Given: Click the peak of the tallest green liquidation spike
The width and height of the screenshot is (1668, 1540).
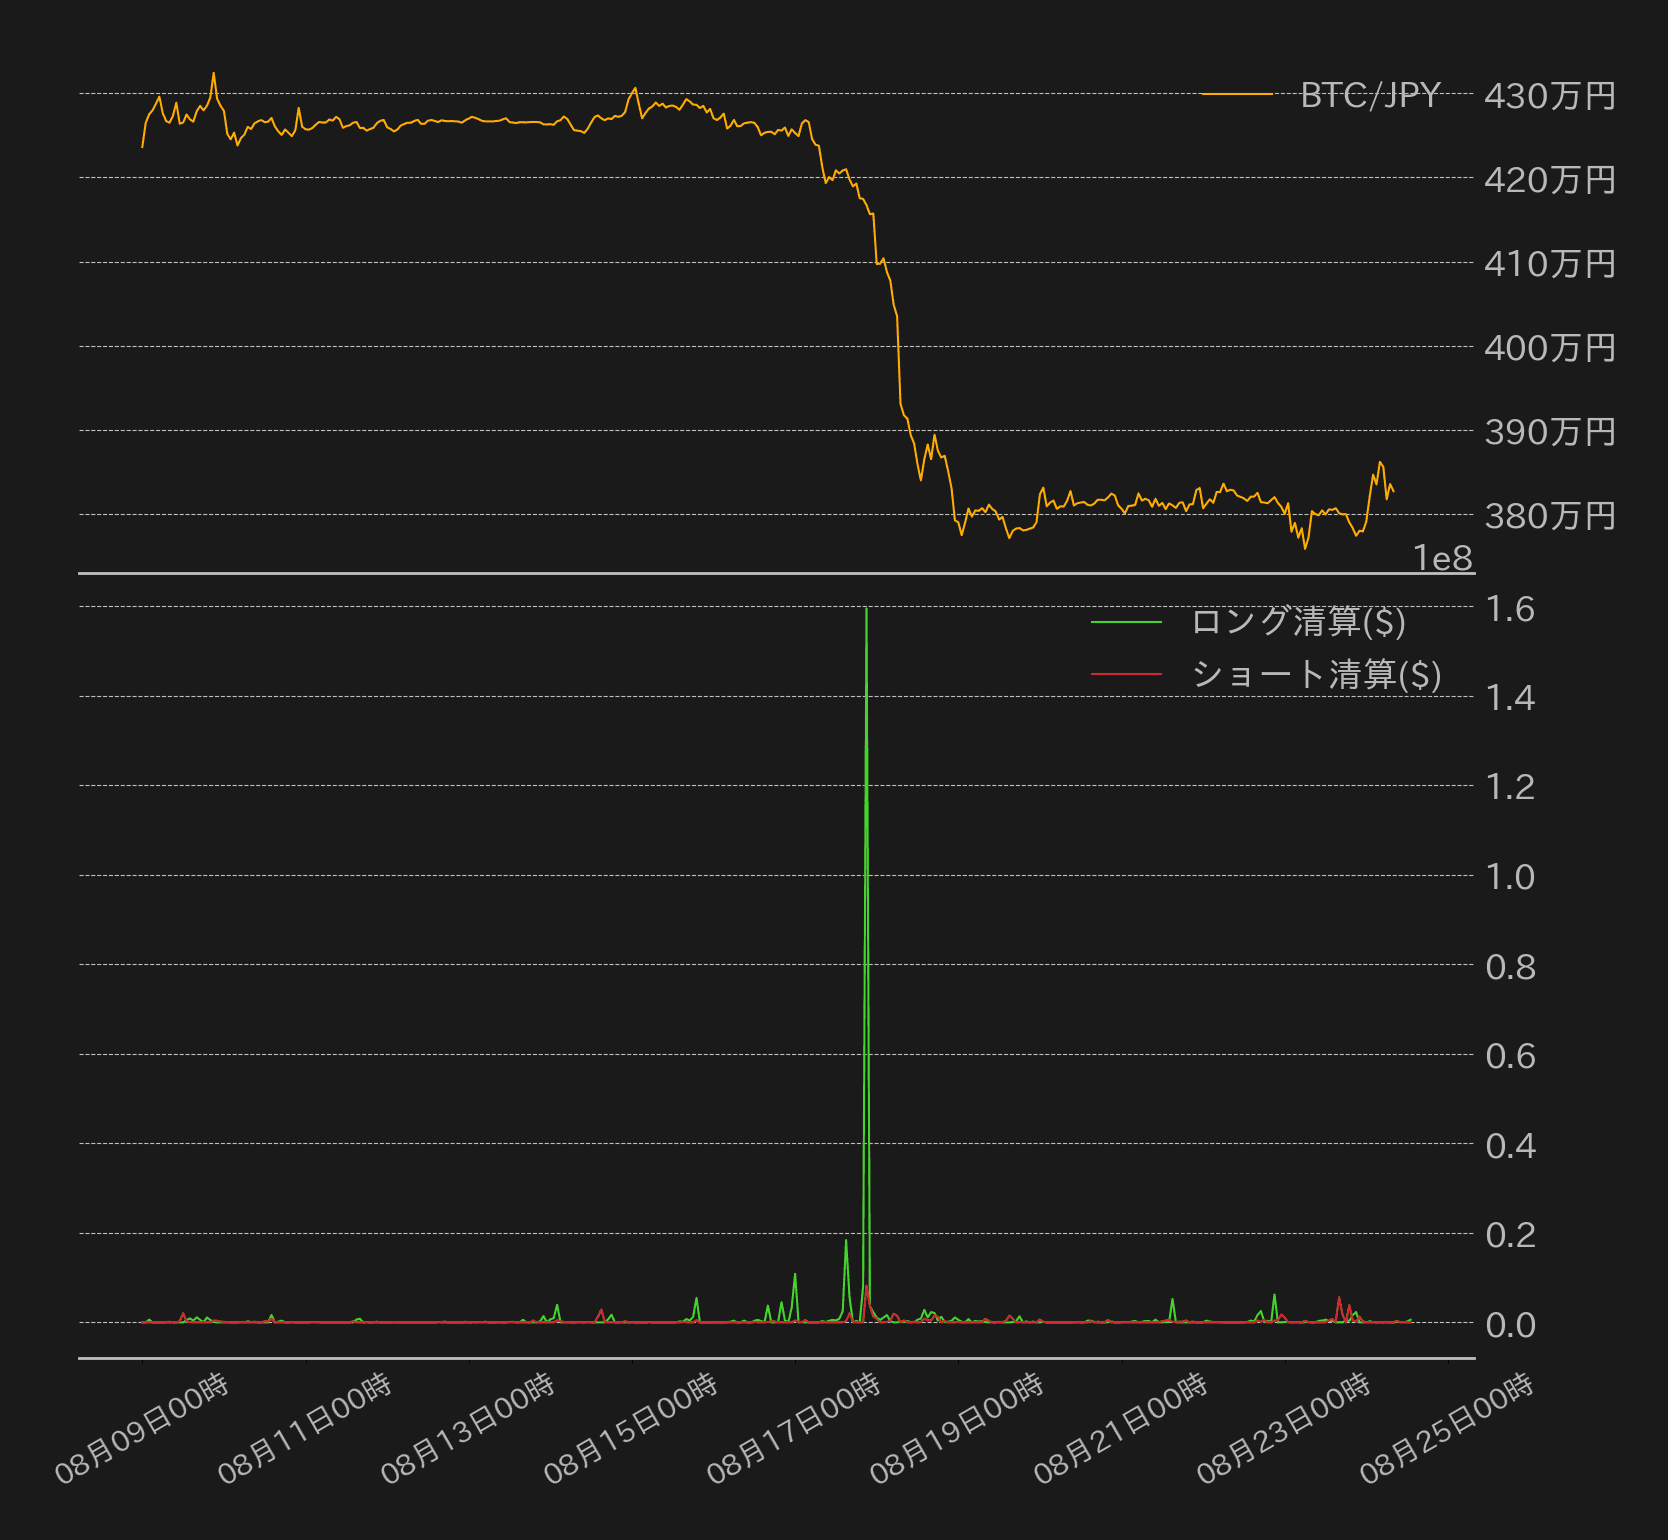Looking at the screenshot, I should pyautogui.click(x=866, y=609).
